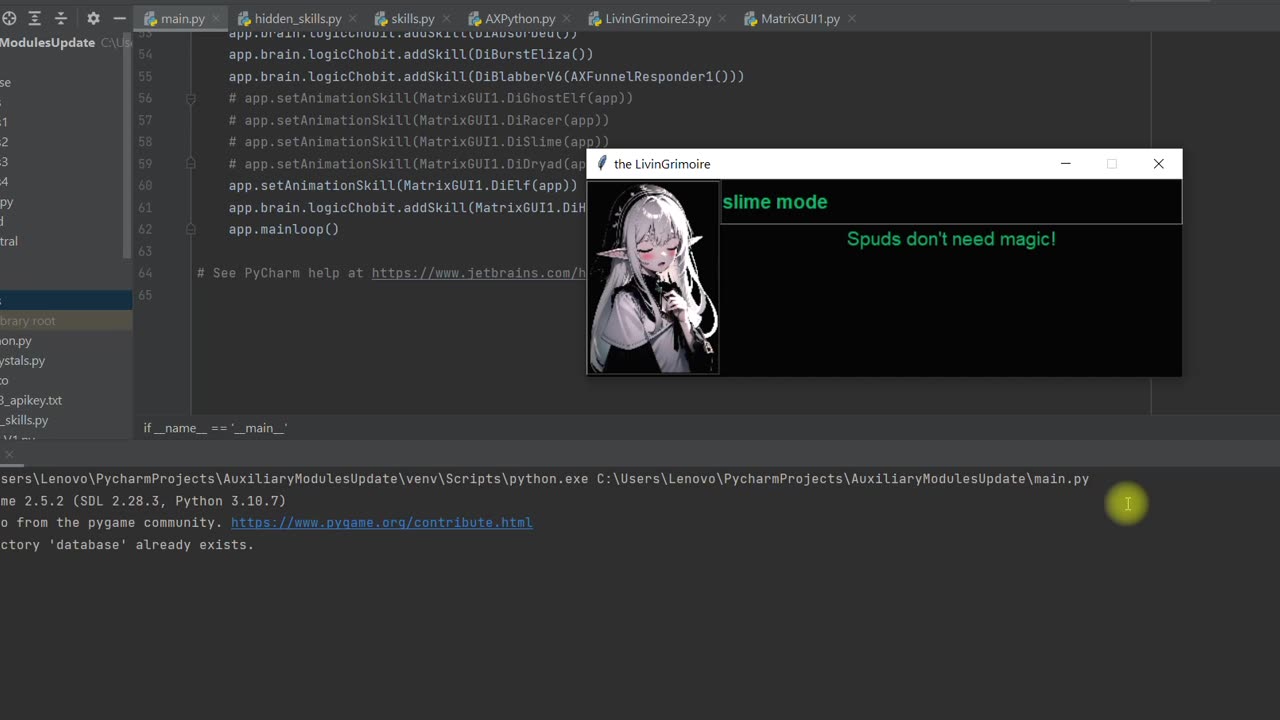
Task: Close the Run tool window tab
Action: (x=9, y=455)
